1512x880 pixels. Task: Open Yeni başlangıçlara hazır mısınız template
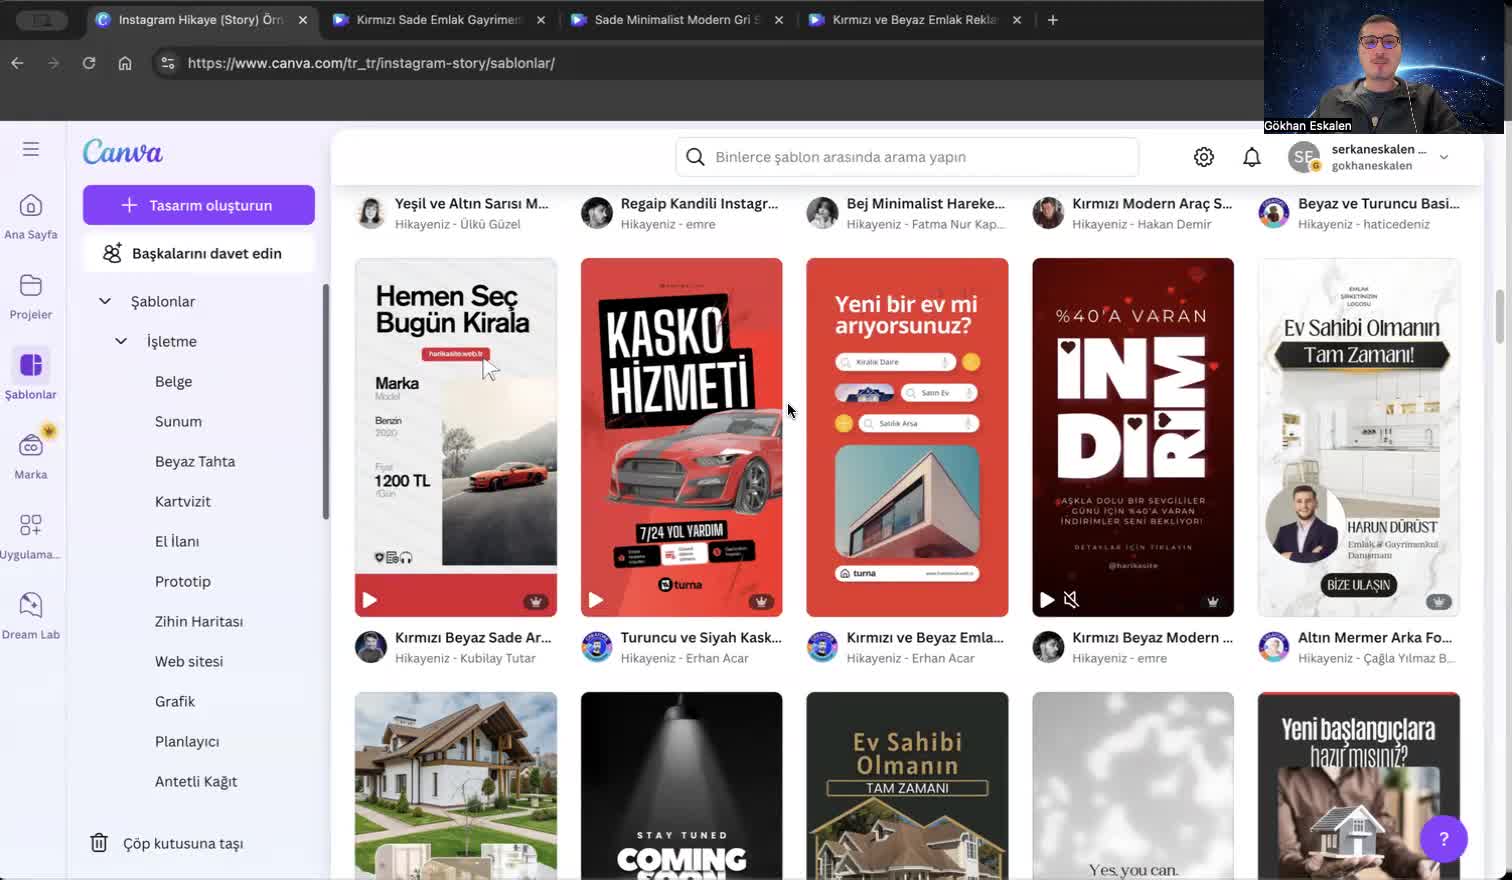coord(1359,786)
